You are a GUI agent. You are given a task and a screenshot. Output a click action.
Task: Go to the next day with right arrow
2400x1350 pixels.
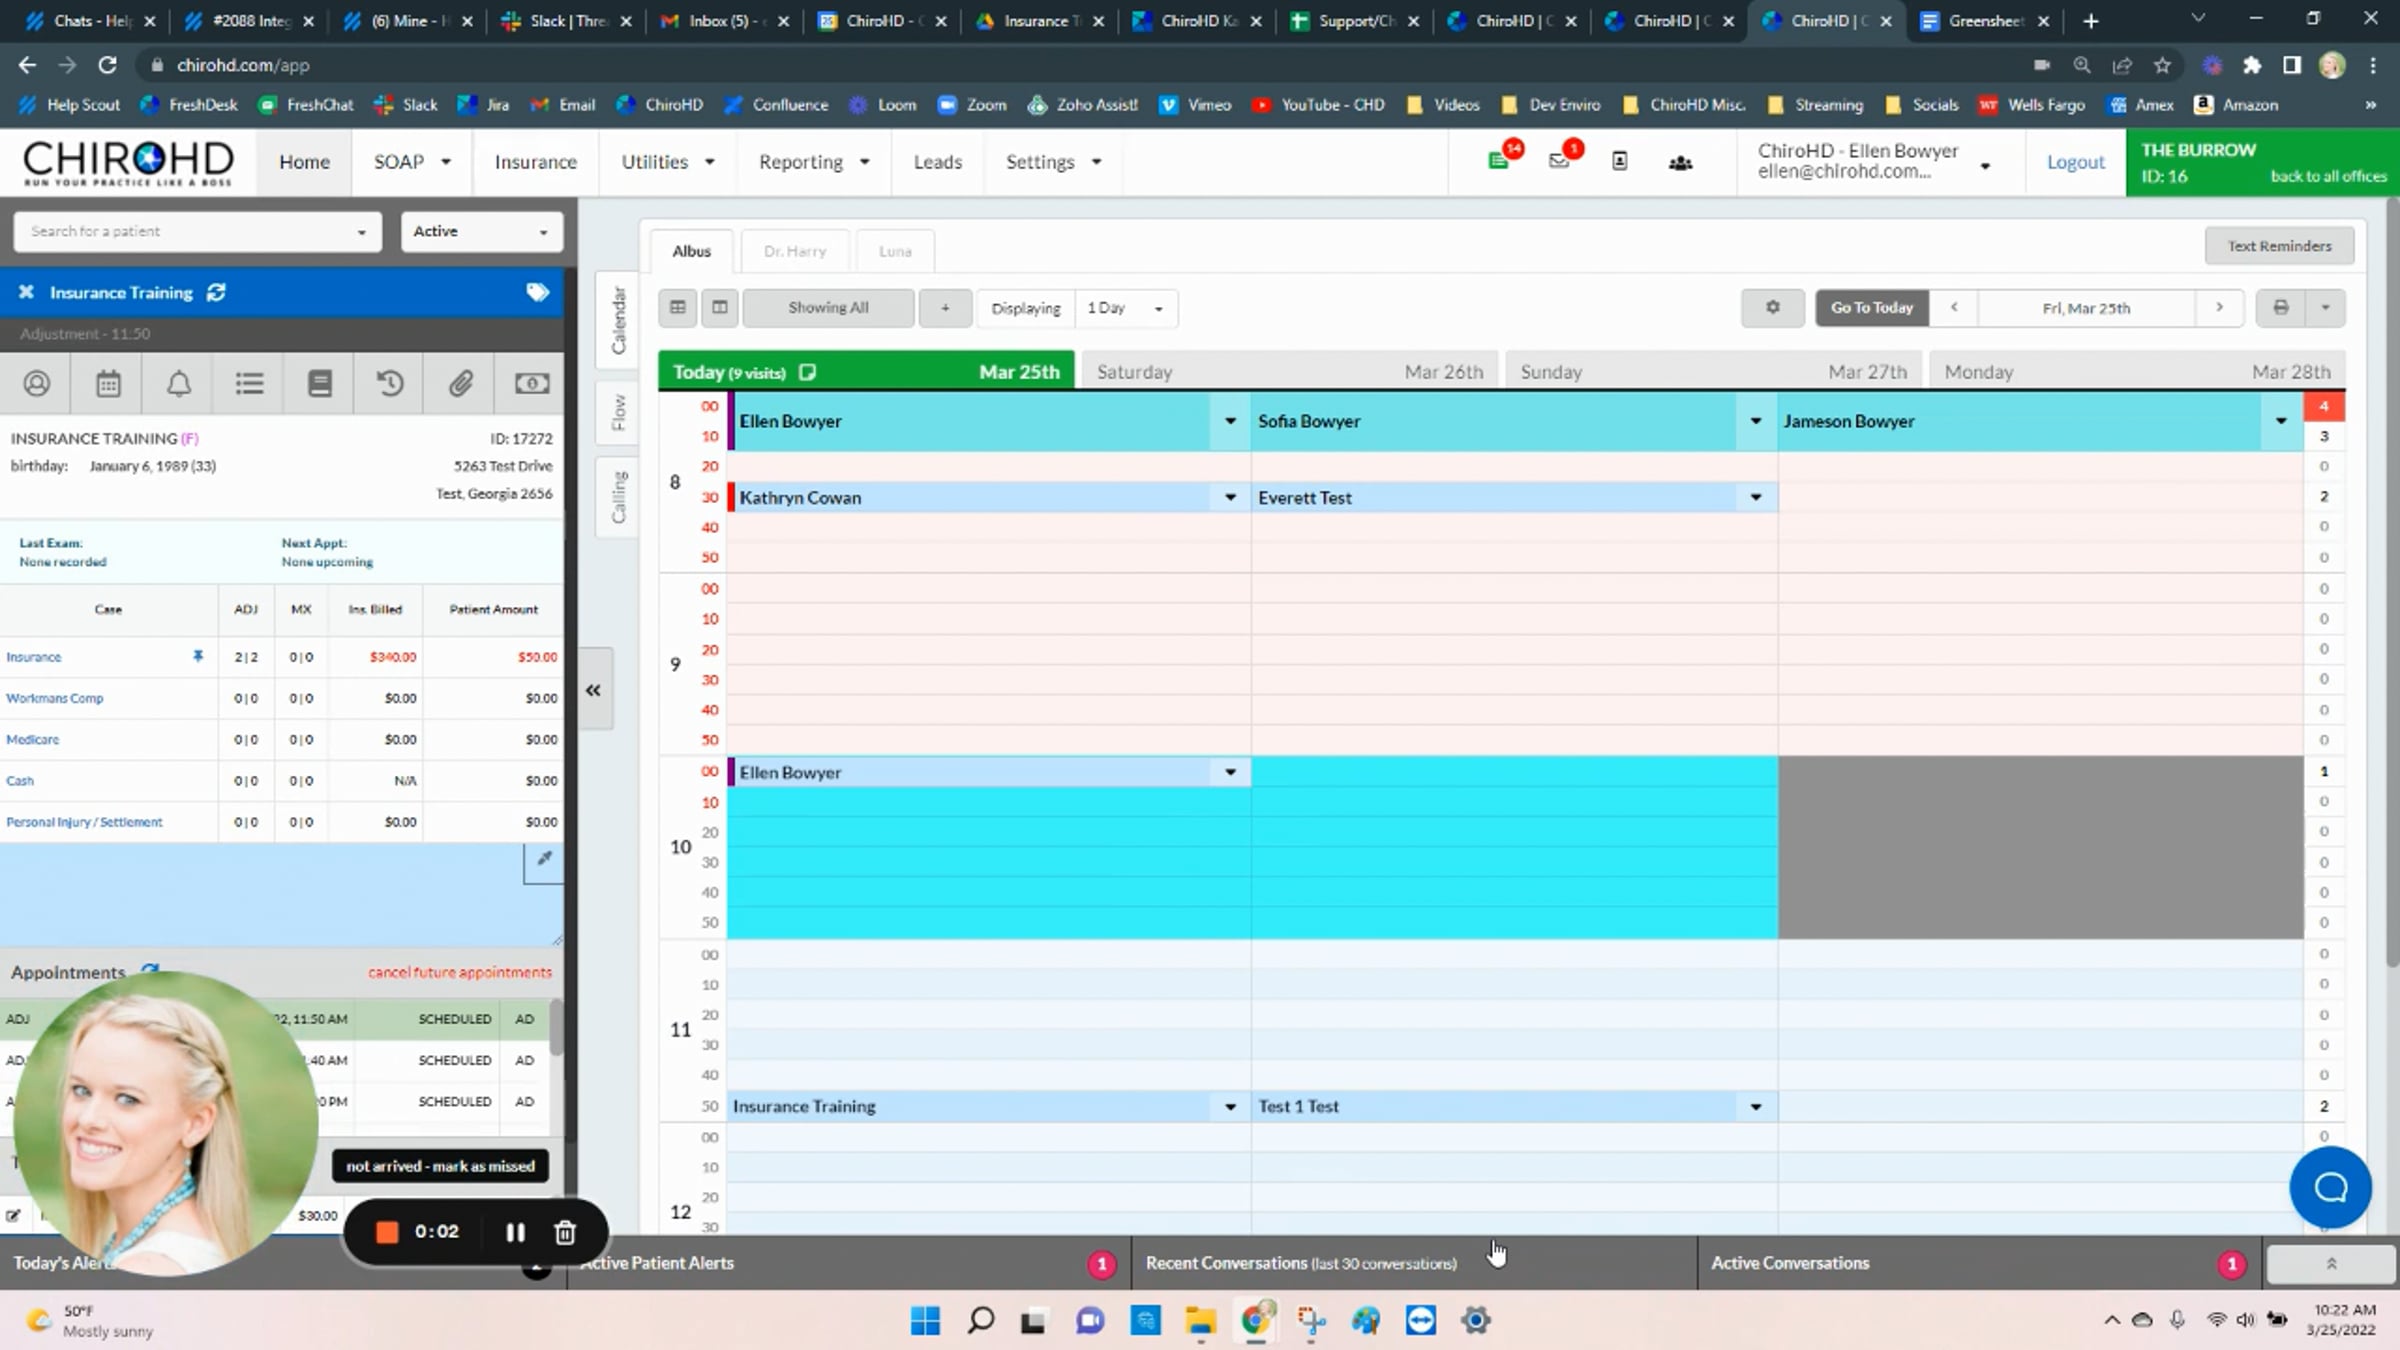click(x=2219, y=308)
